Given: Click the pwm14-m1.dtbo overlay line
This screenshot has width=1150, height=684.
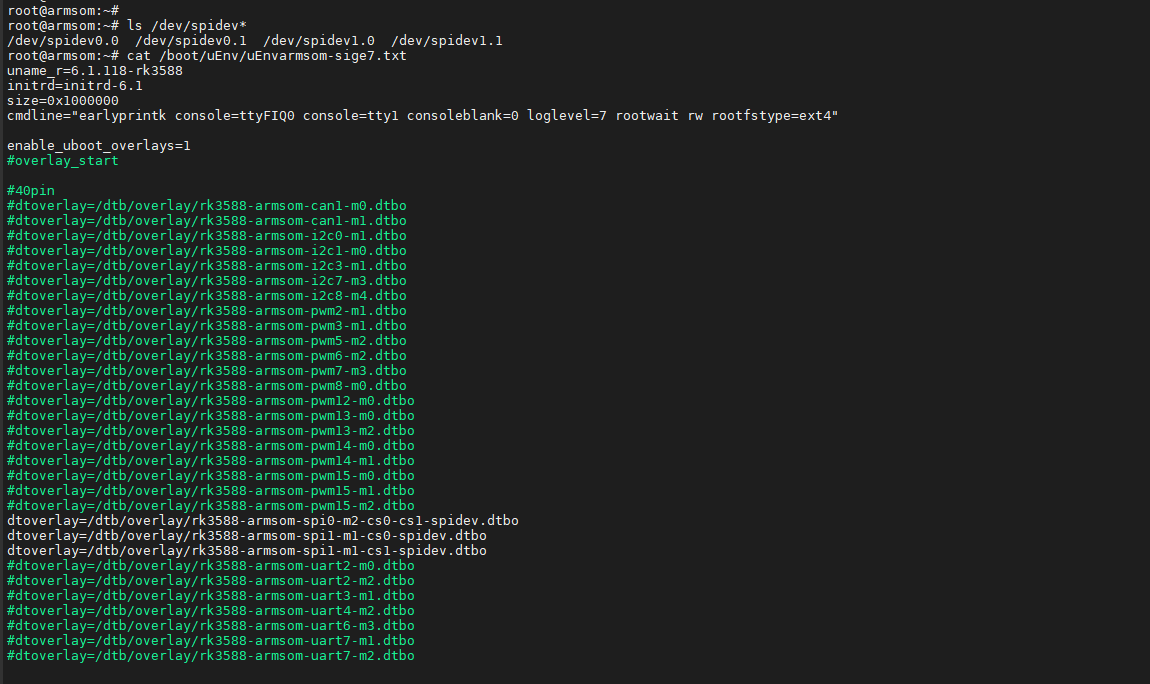Looking at the screenshot, I should (x=211, y=461).
